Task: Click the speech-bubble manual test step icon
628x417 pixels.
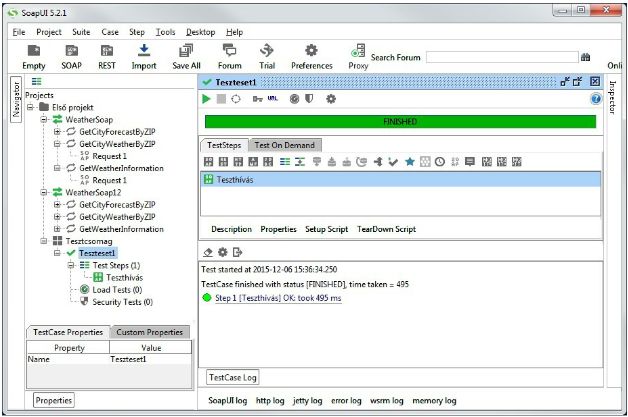Action: tap(470, 162)
